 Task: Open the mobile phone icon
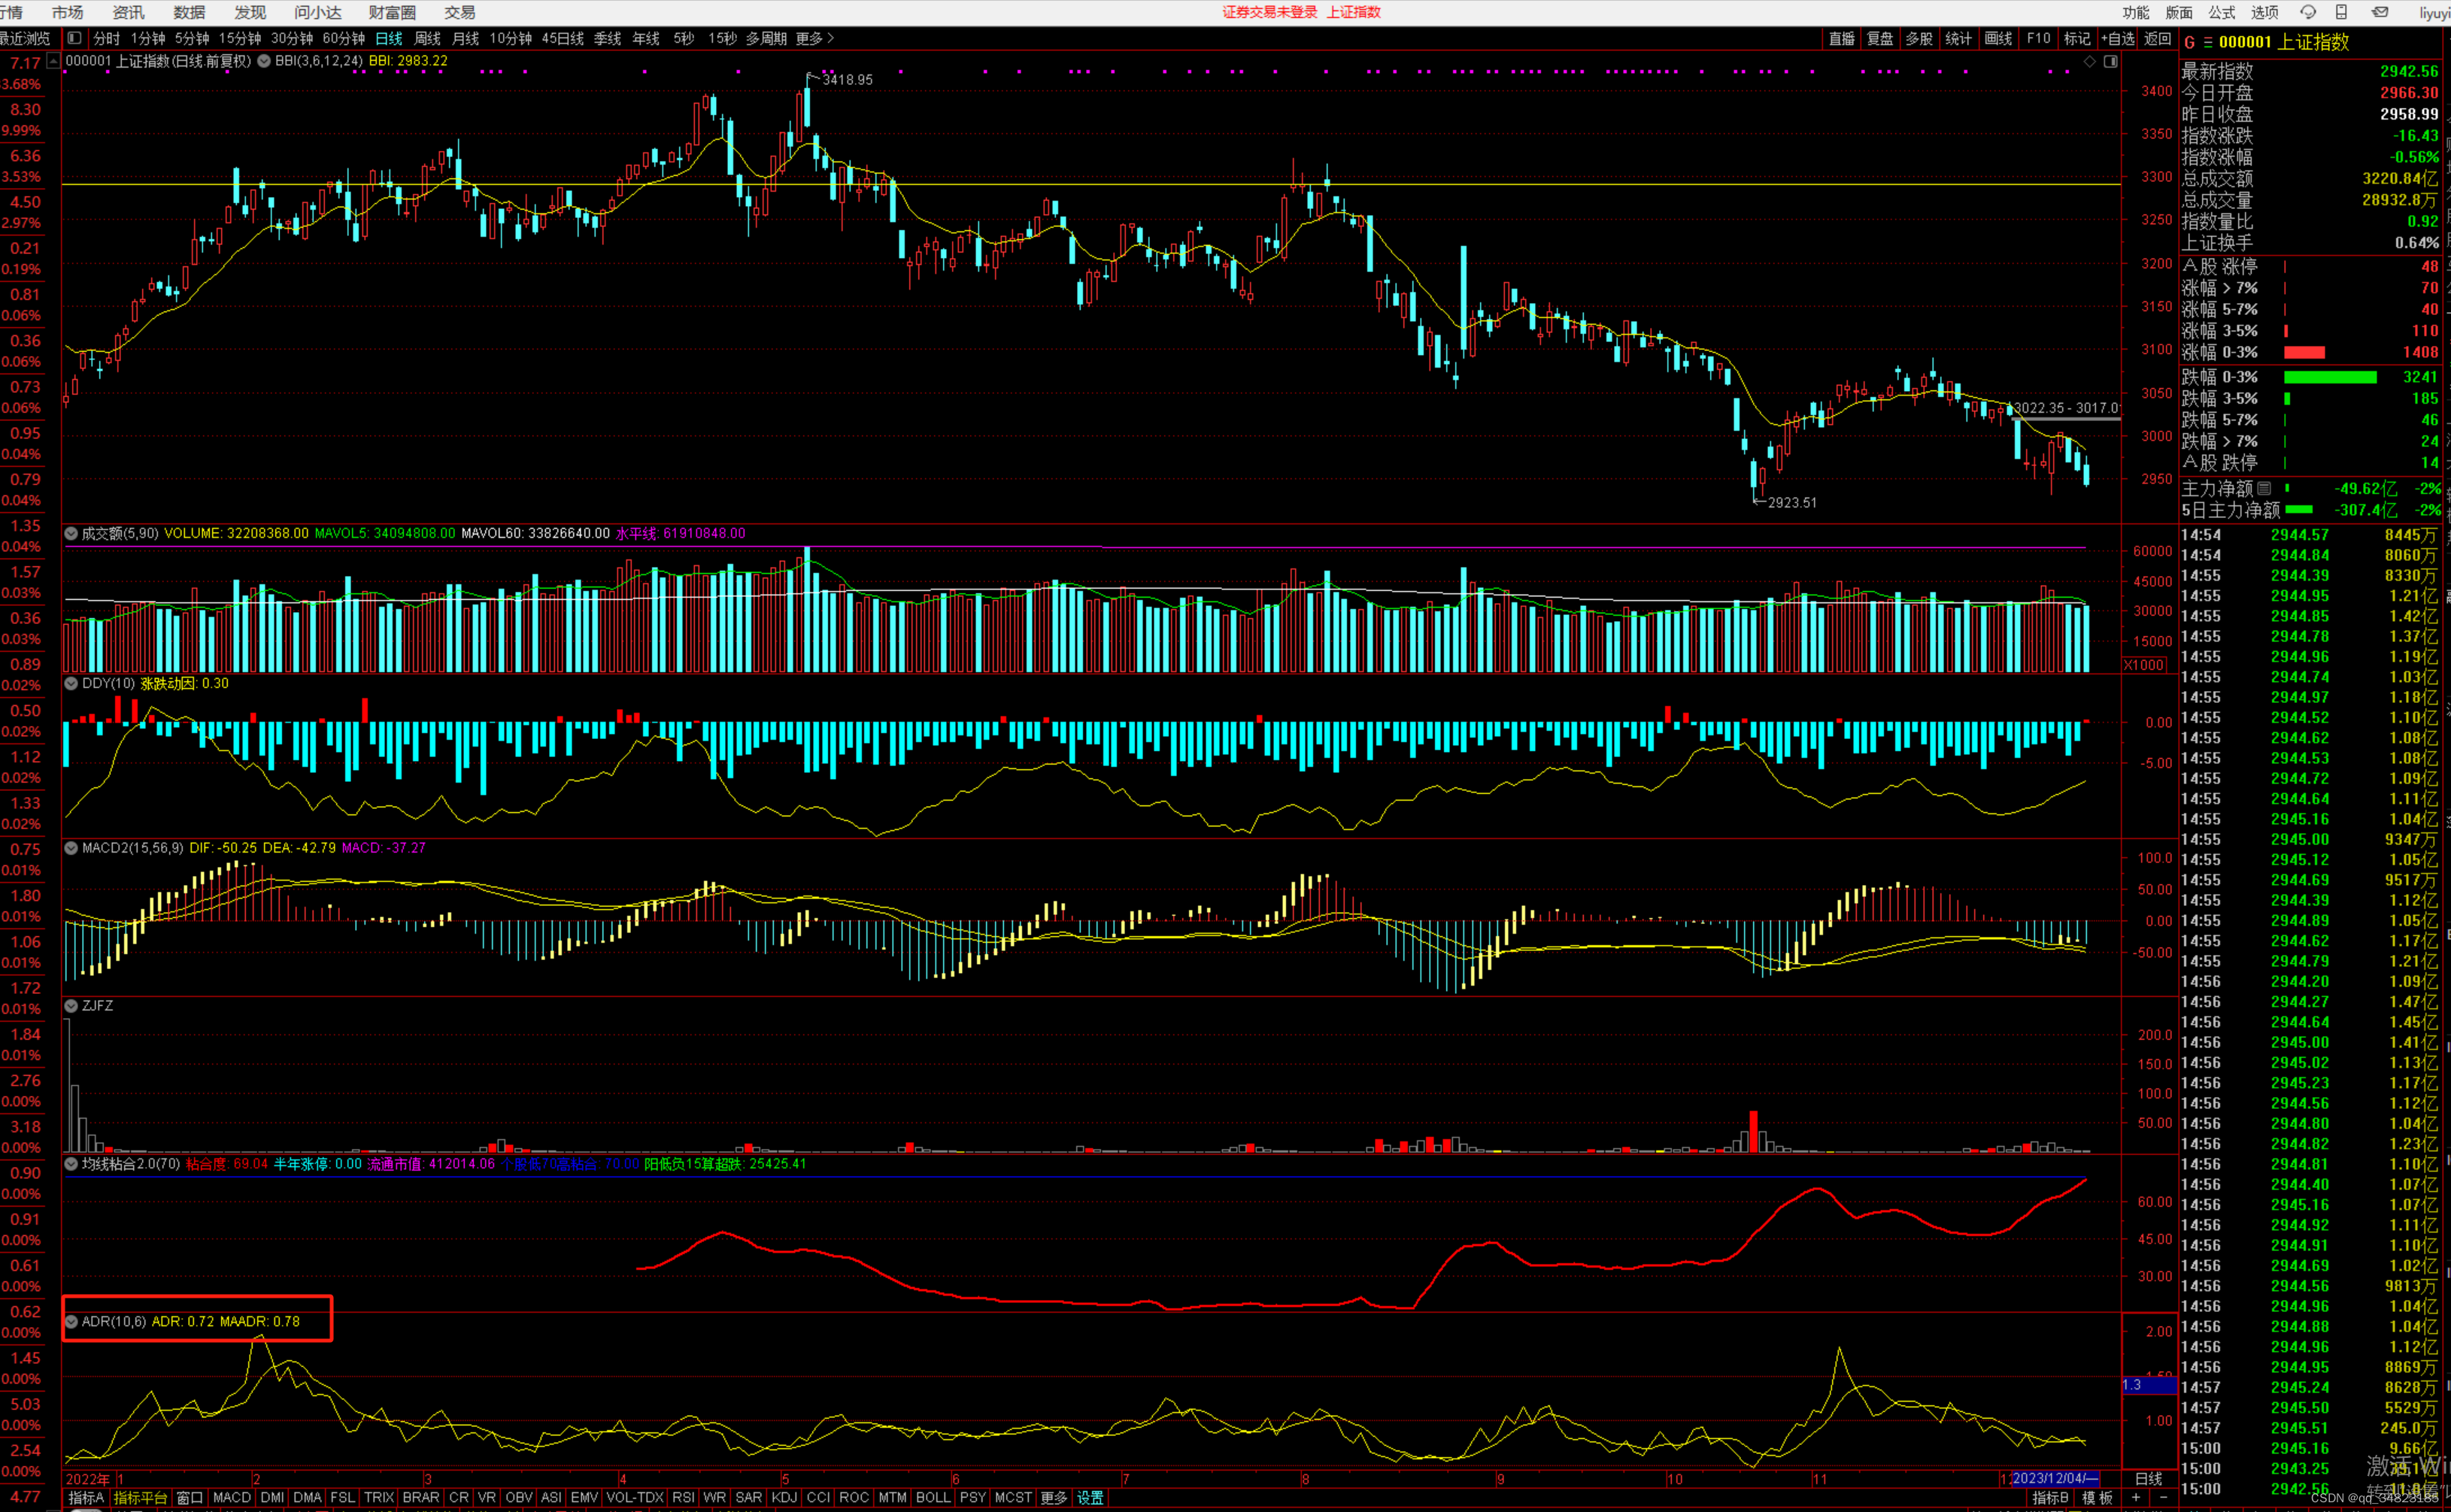(x=2341, y=12)
